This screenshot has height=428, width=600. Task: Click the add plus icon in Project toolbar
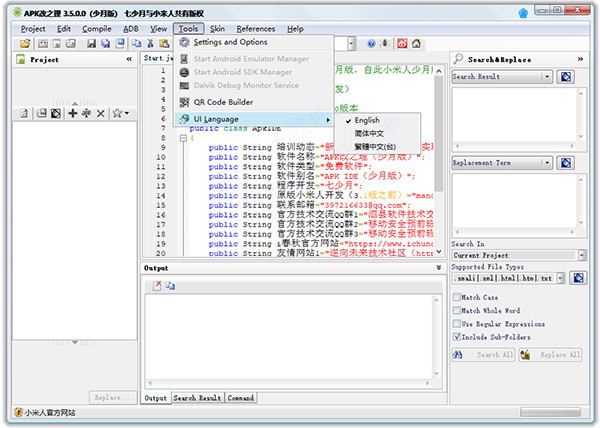pyautogui.click(x=72, y=114)
